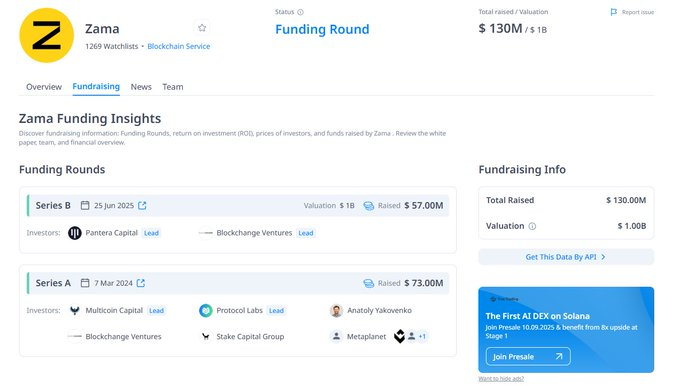Click the Multicoin Capital logo icon
680x386 pixels.
75,311
